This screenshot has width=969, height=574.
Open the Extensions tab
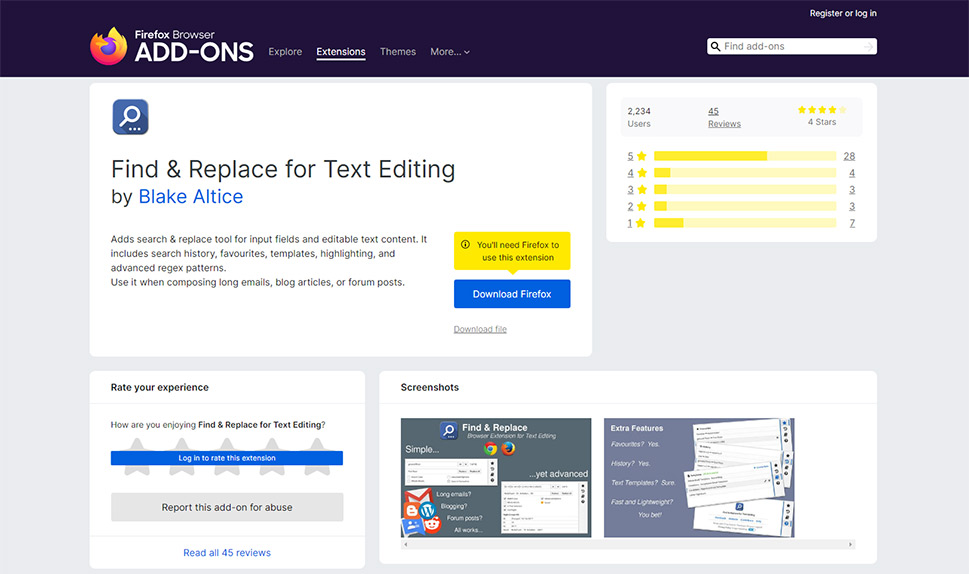coord(341,52)
